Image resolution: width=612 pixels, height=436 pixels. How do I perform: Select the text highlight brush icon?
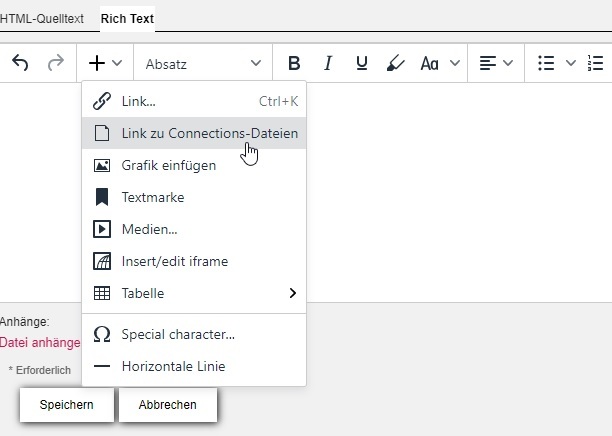(395, 63)
